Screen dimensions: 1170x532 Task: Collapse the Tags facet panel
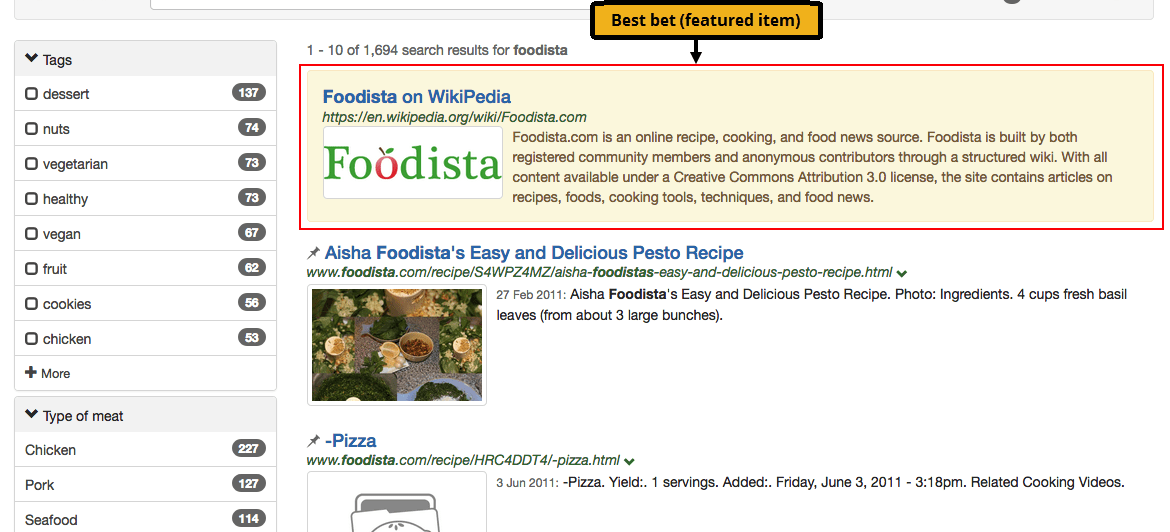tap(32, 60)
